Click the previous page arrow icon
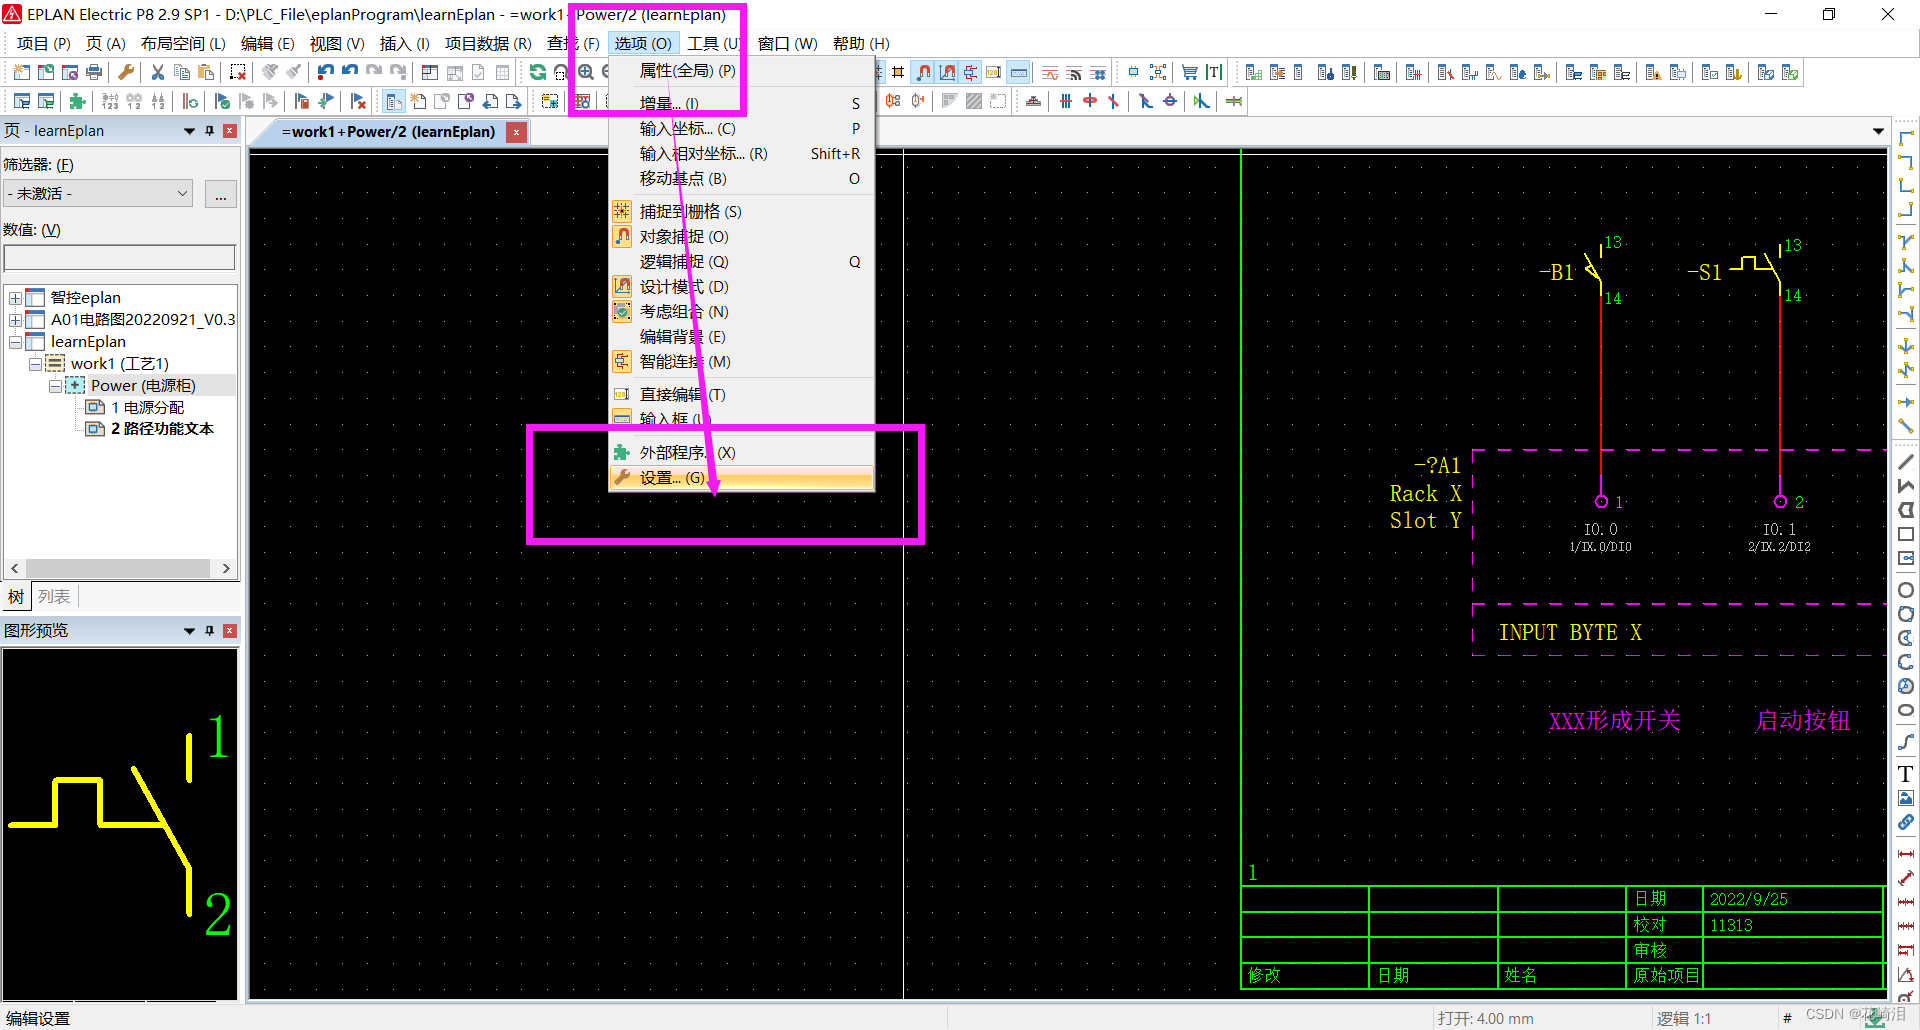This screenshot has height=1030, width=1920. (x=490, y=101)
